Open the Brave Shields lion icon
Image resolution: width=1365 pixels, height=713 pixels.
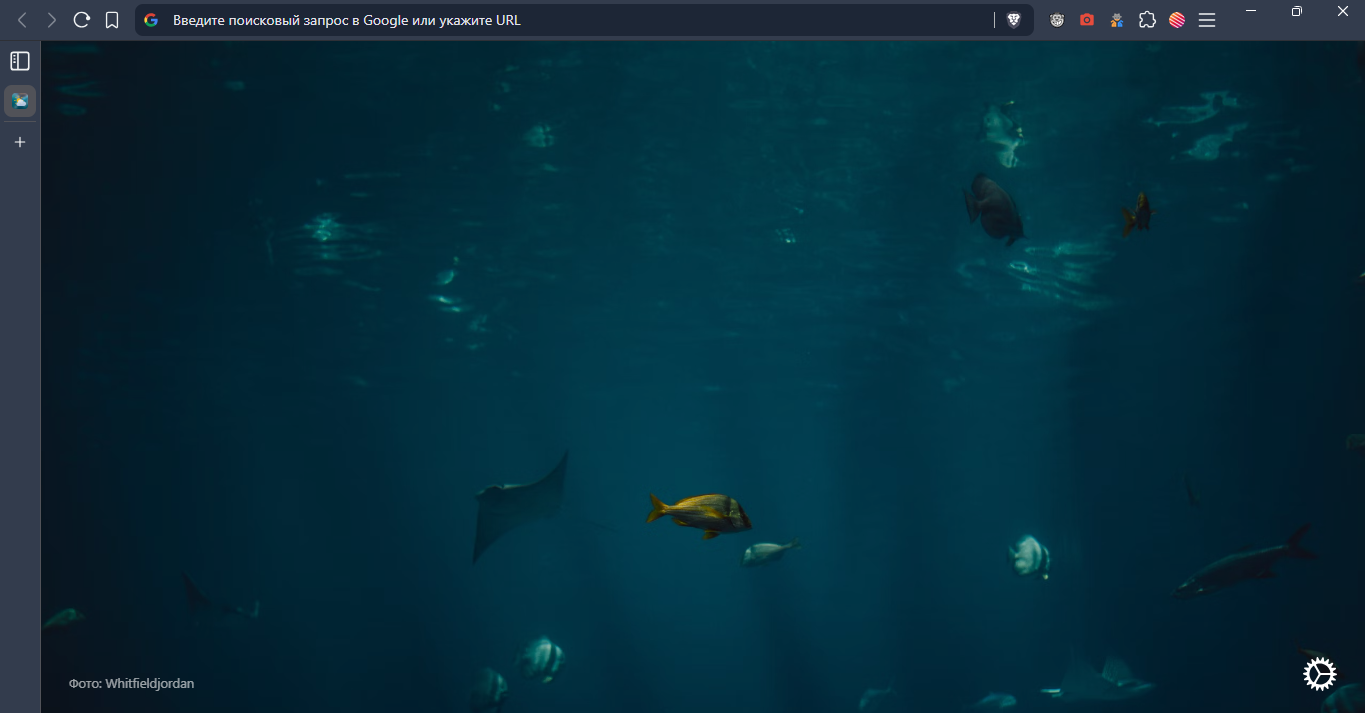tap(1013, 20)
